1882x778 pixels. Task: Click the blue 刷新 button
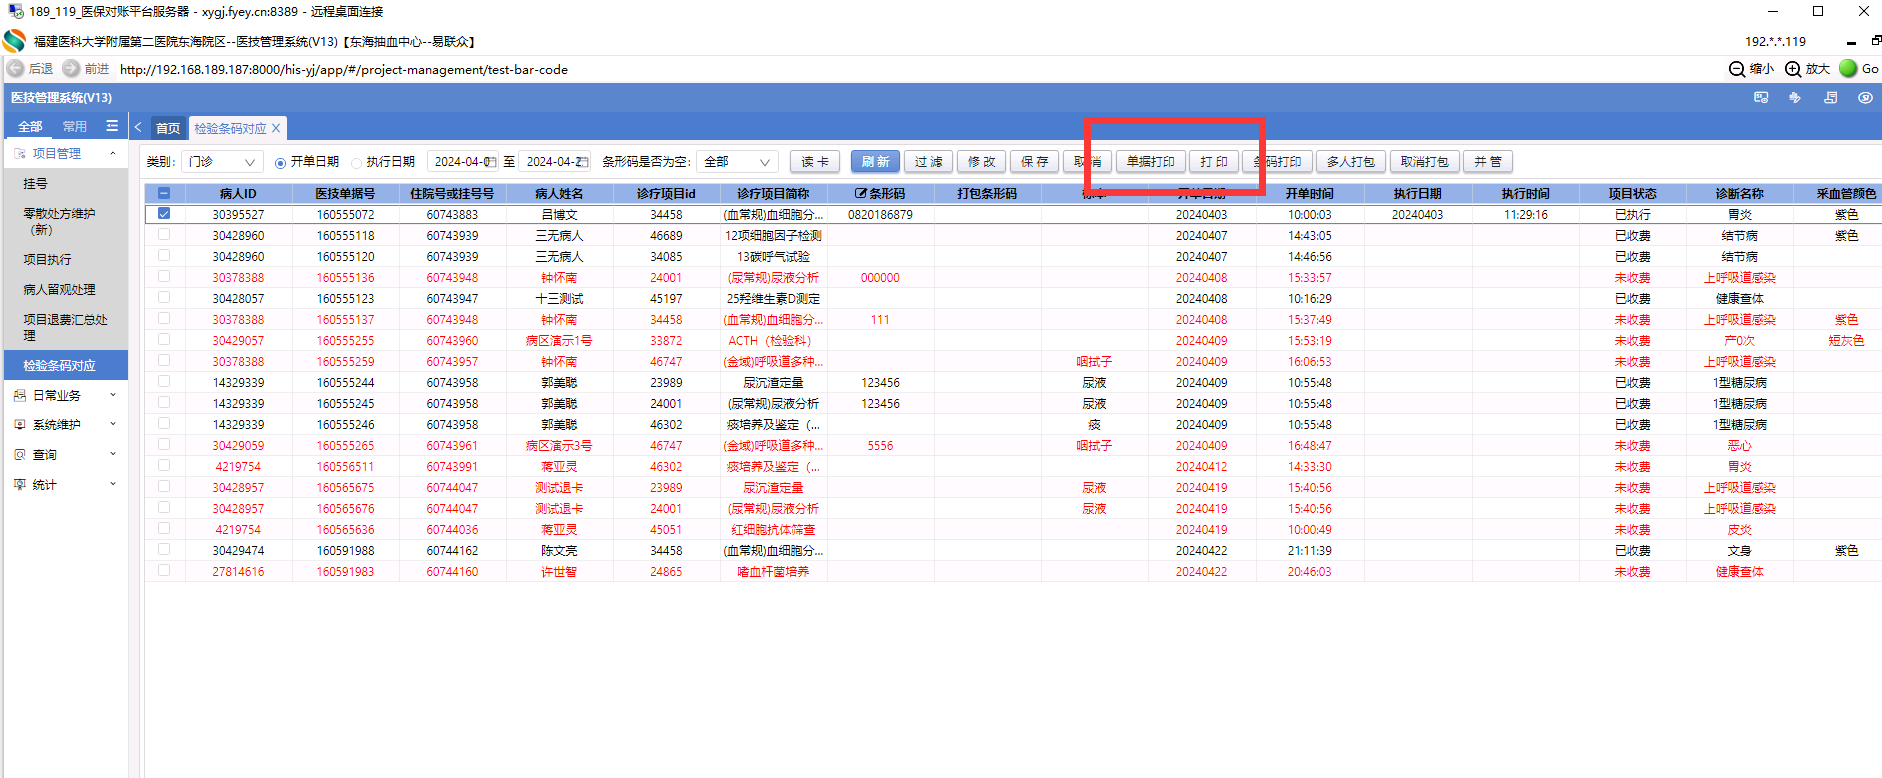(875, 162)
